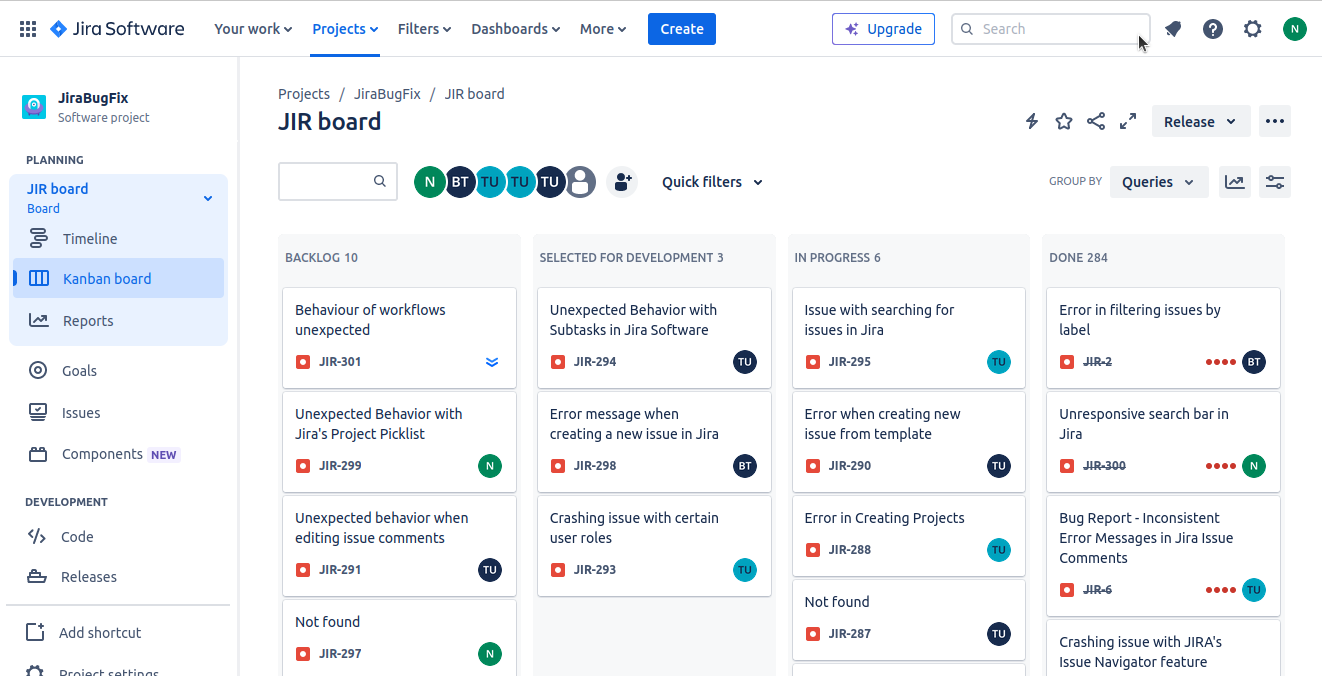
Task: Open the insights chart icon
Action: pos(1235,182)
